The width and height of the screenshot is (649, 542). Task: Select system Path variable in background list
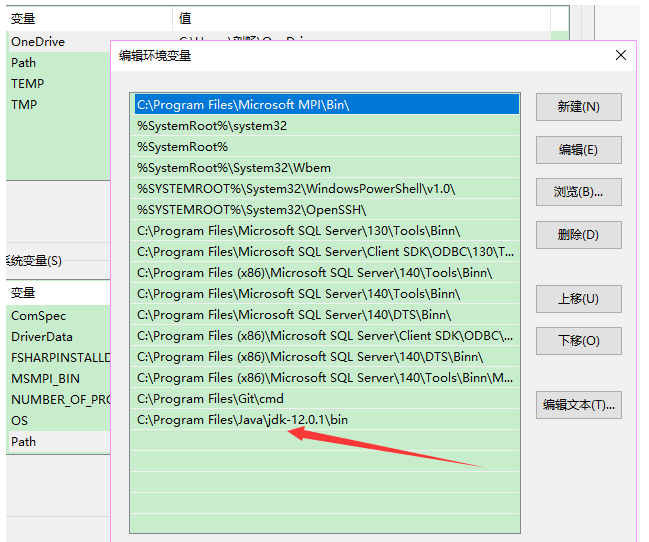[x=59, y=441]
